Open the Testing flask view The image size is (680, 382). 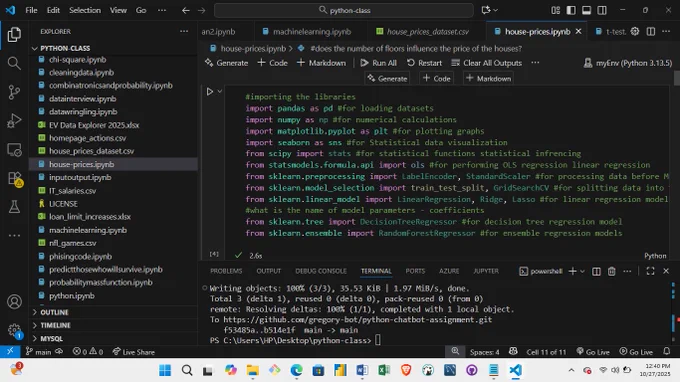pyautogui.click(x=14, y=207)
